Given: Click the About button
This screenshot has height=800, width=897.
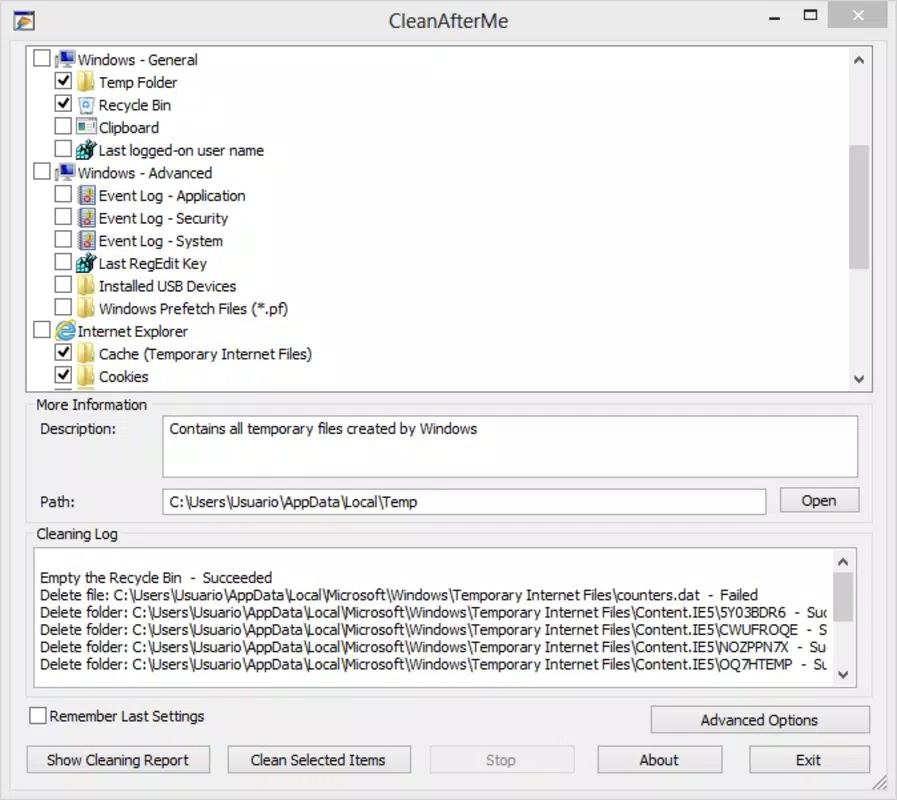Looking at the screenshot, I should pyautogui.click(x=660, y=759).
